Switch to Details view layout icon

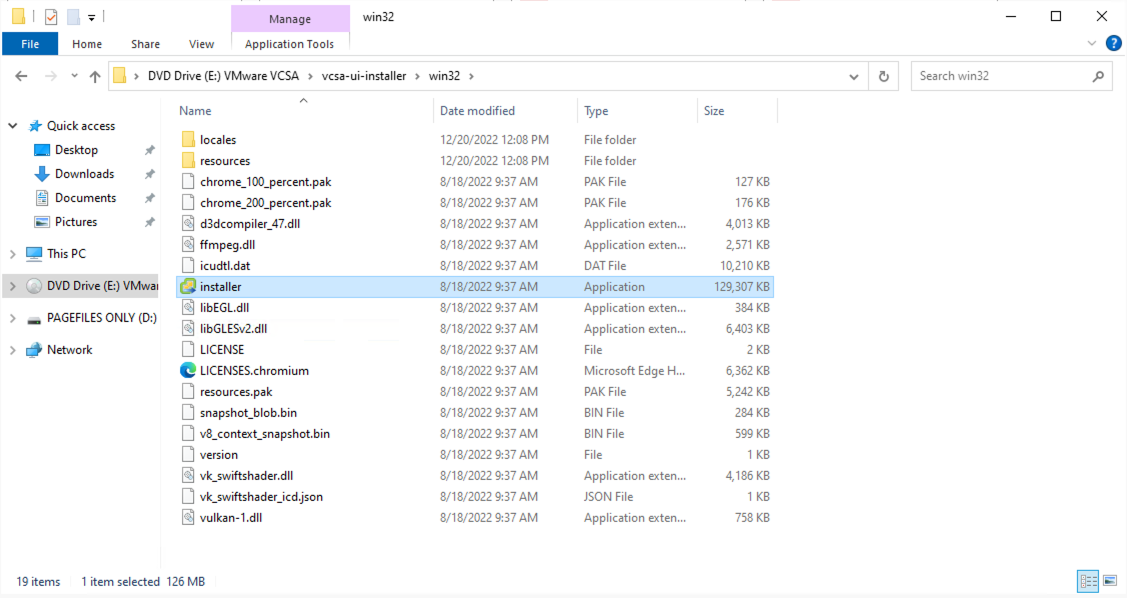pos(1087,581)
